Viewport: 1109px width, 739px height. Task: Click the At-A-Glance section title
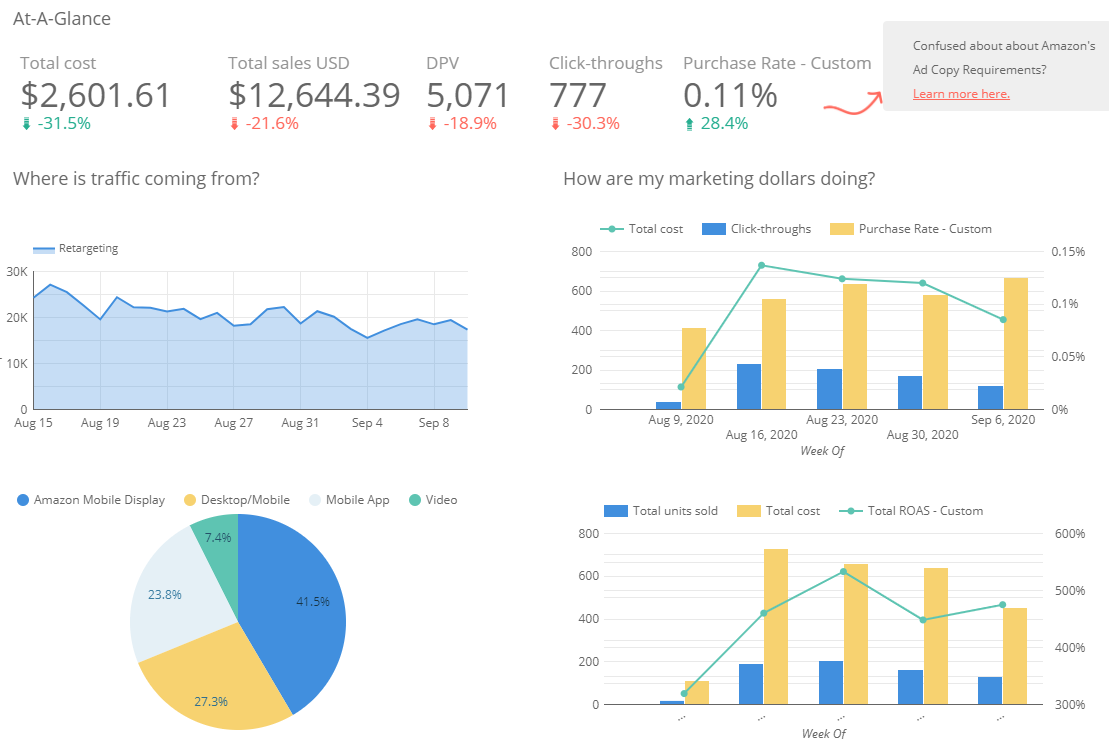(62, 18)
